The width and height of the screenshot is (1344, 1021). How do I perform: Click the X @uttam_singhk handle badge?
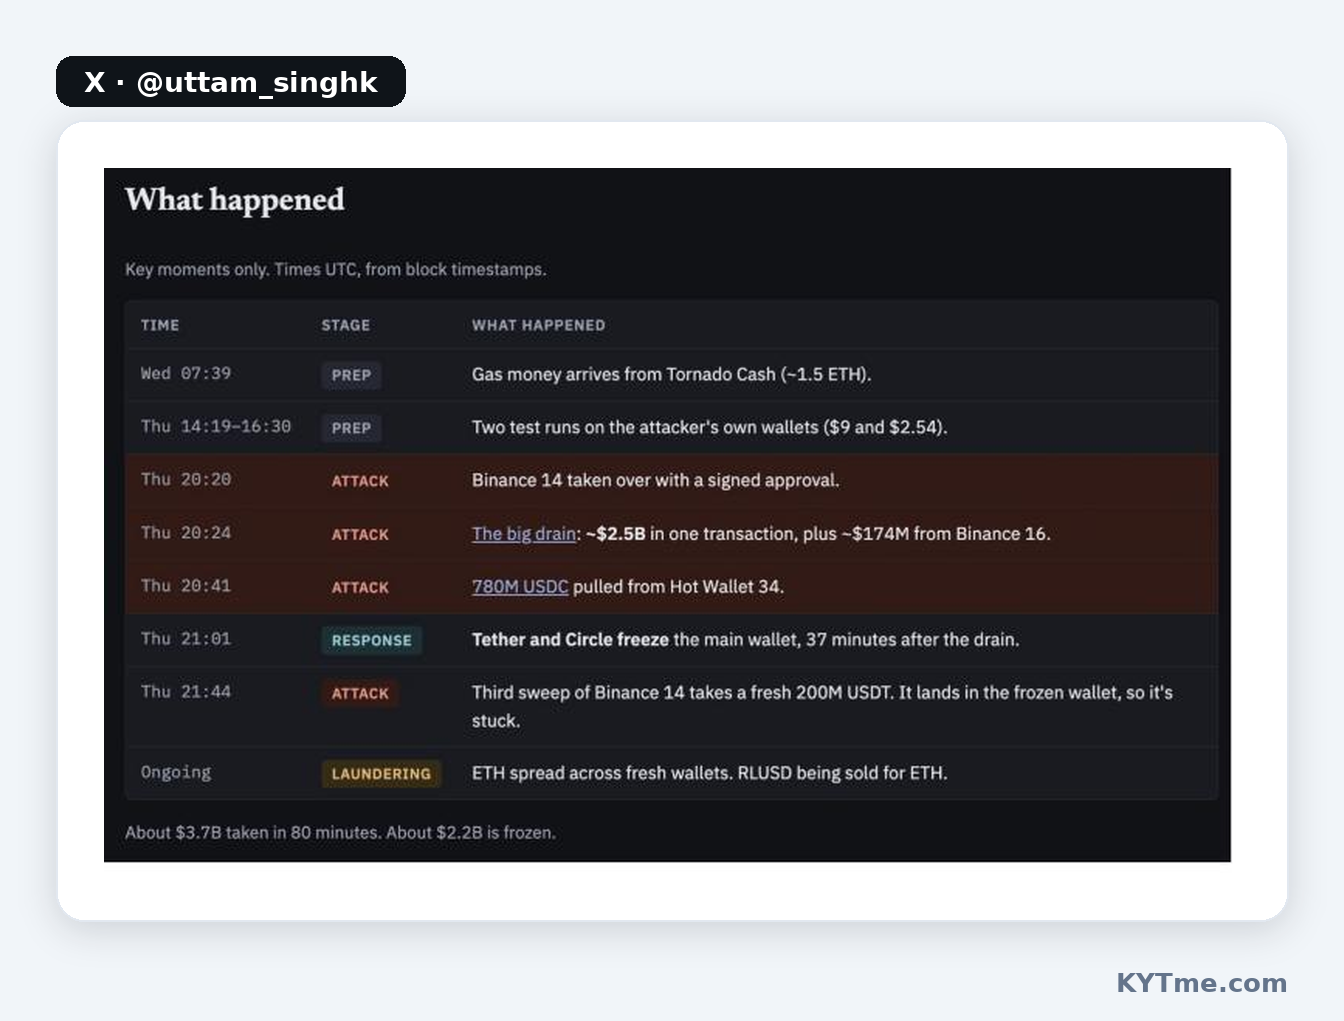(231, 82)
